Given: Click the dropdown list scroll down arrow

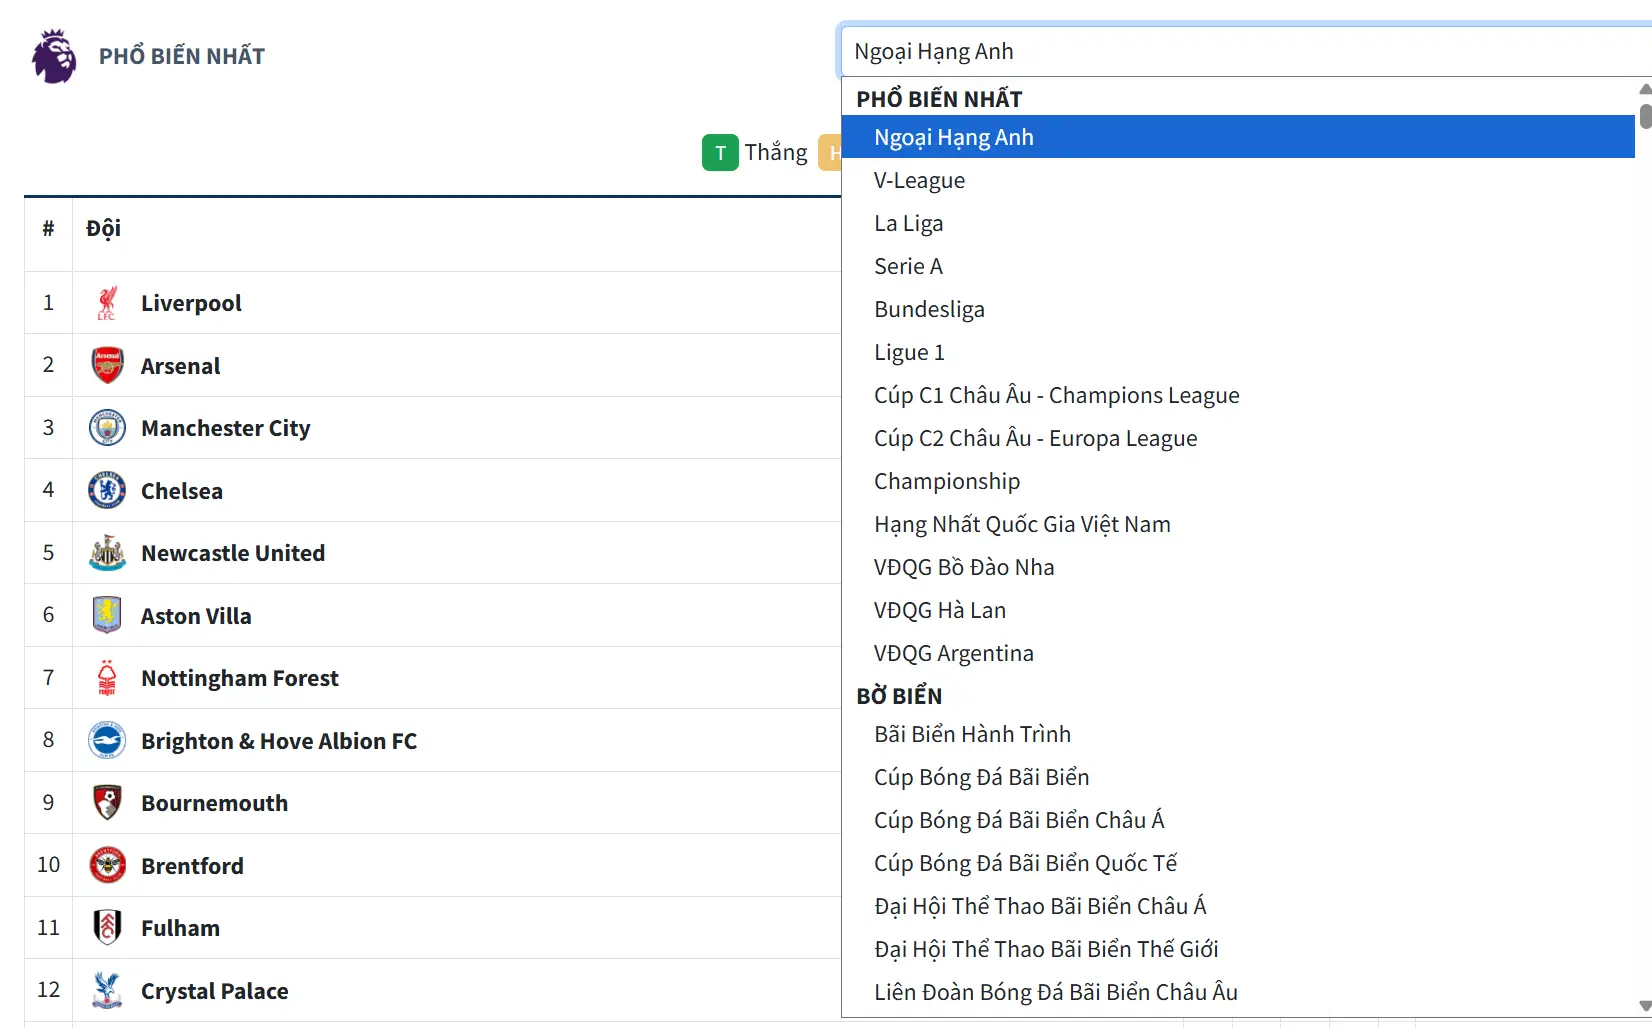Looking at the screenshot, I should pos(1645,1006).
